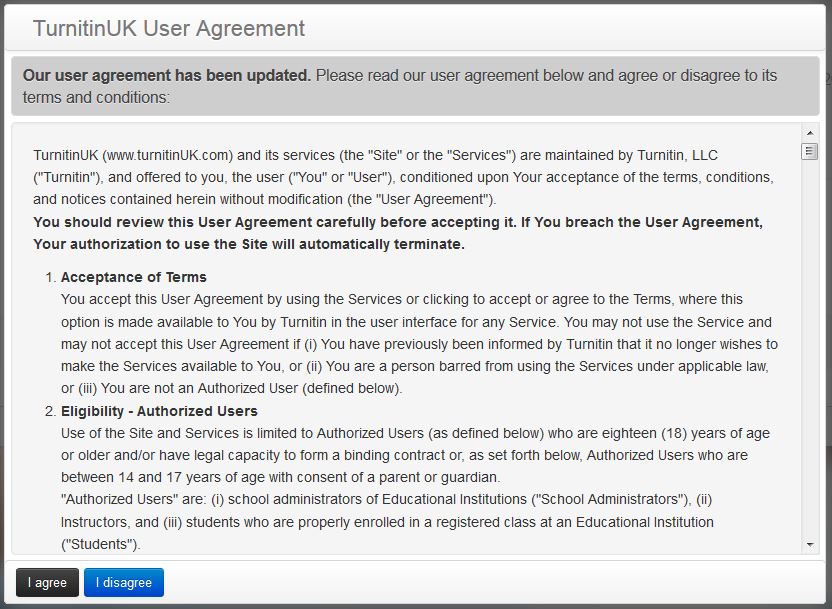Click the Acceptance of Terms heading
Image resolution: width=832 pixels, height=609 pixels.
tap(134, 277)
